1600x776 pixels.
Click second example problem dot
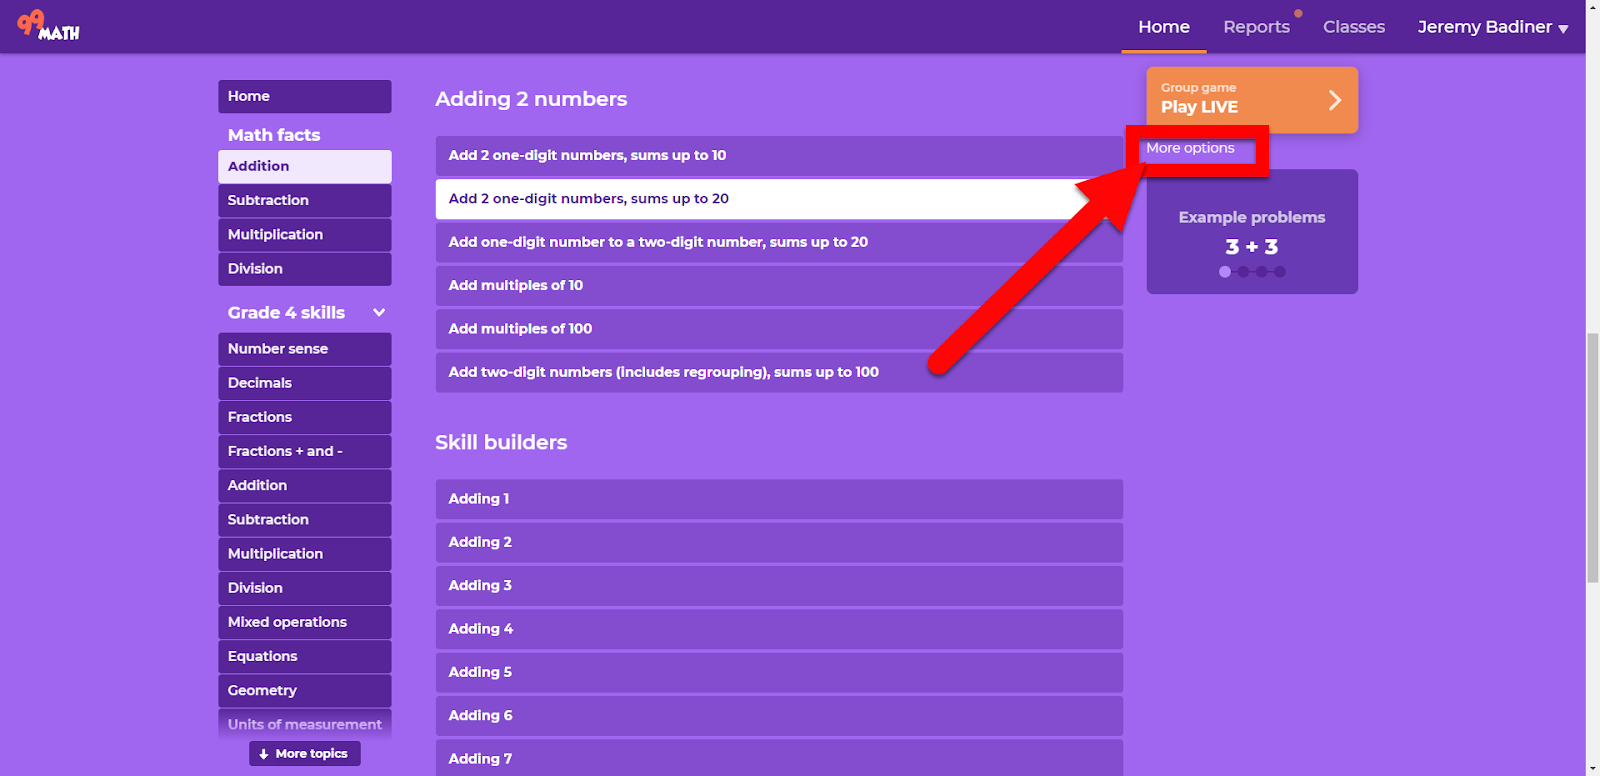(x=1243, y=272)
